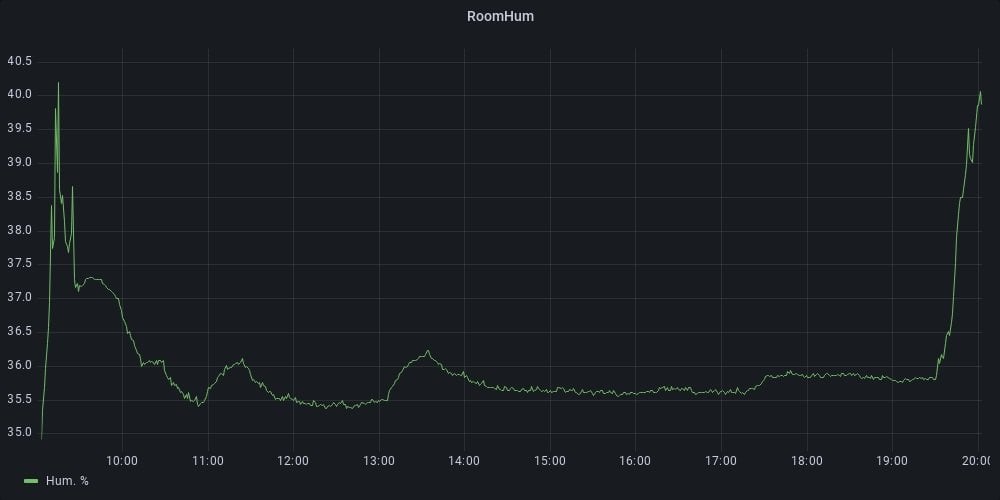Viewport: 1000px width, 500px height.
Task: Select the 10:00 time axis label
Action: 122,460
